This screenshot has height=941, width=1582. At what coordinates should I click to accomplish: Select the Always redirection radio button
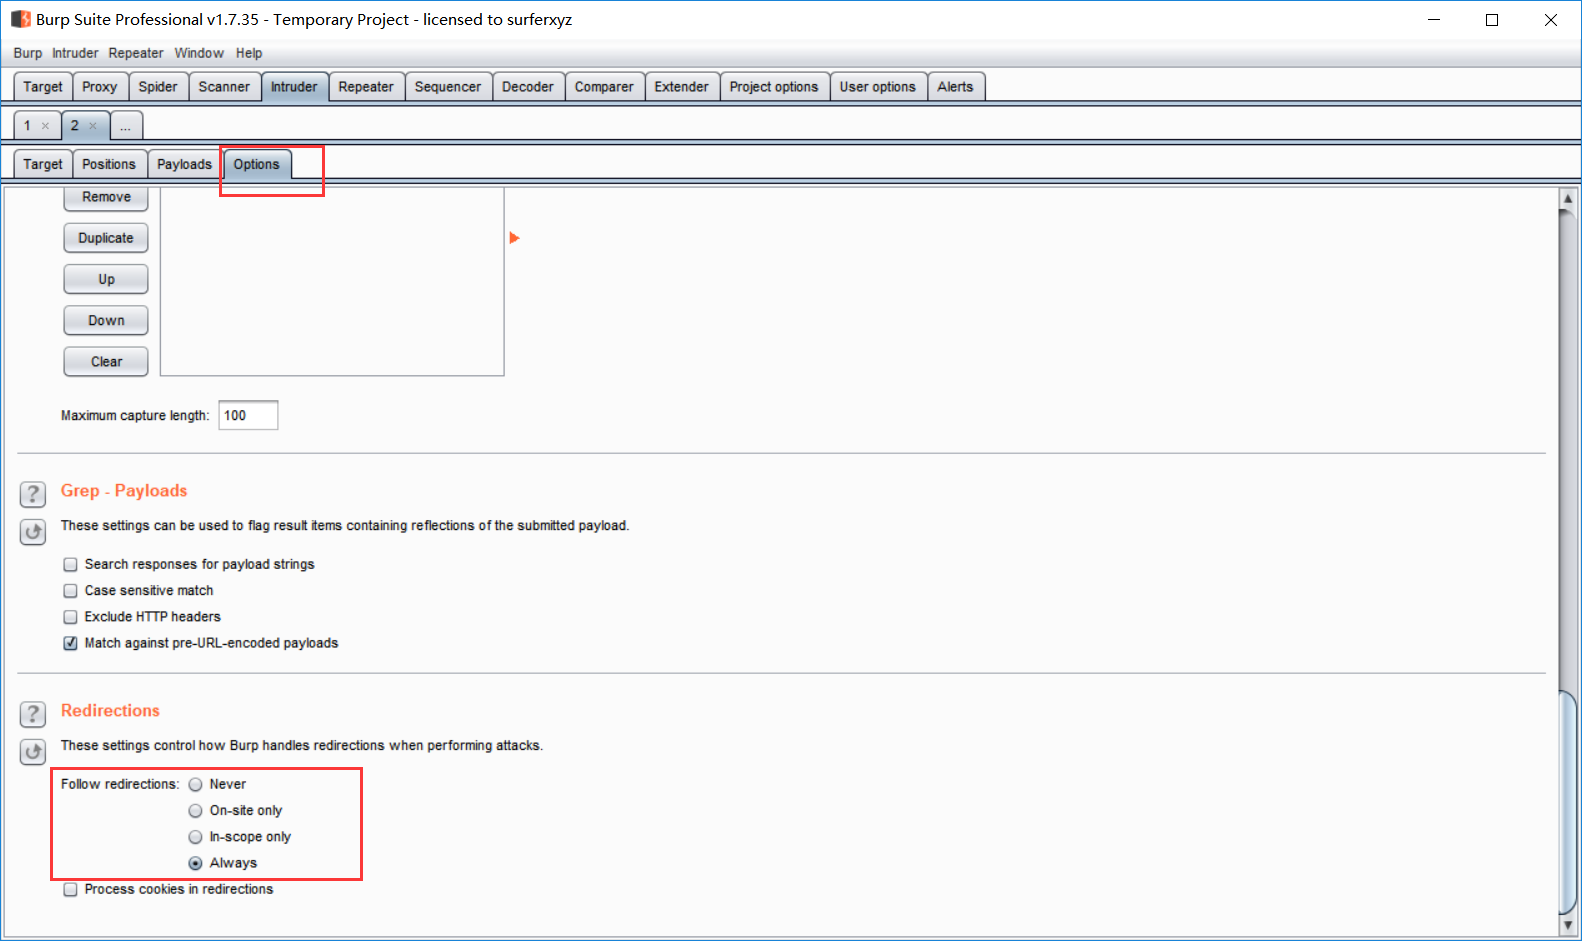(195, 863)
